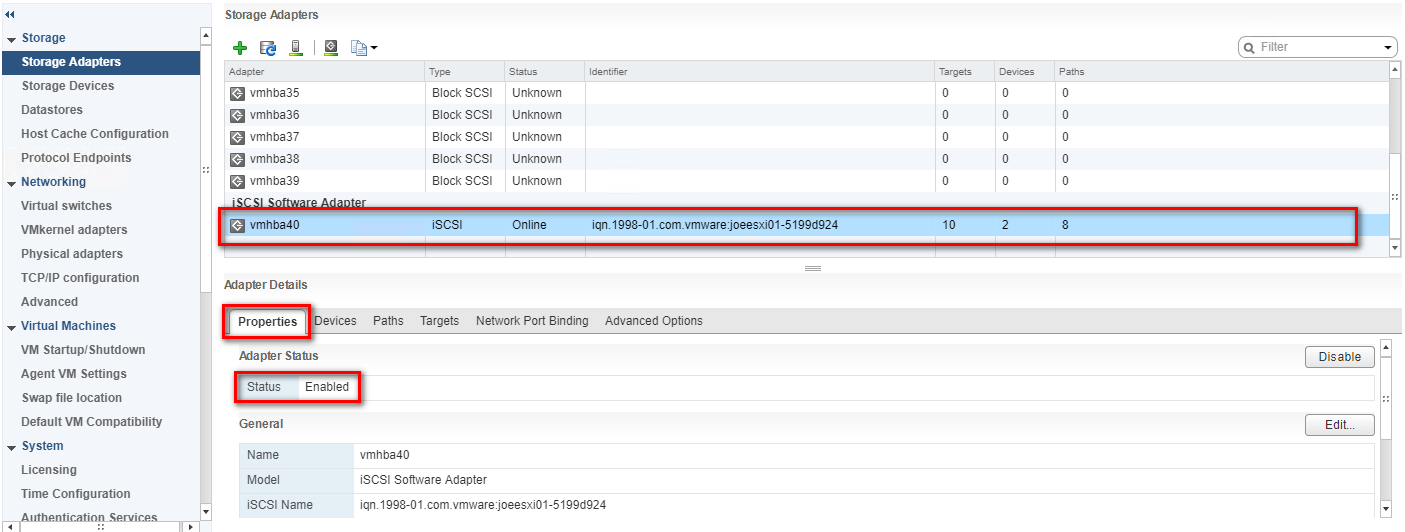
Task: Click the Rescan host storage icon
Action: (296, 47)
